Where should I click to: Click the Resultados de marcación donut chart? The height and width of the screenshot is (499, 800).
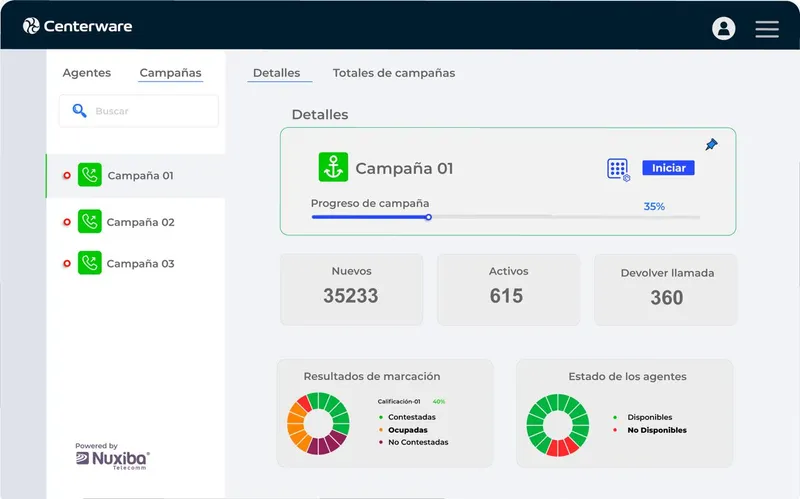tap(318, 423)
